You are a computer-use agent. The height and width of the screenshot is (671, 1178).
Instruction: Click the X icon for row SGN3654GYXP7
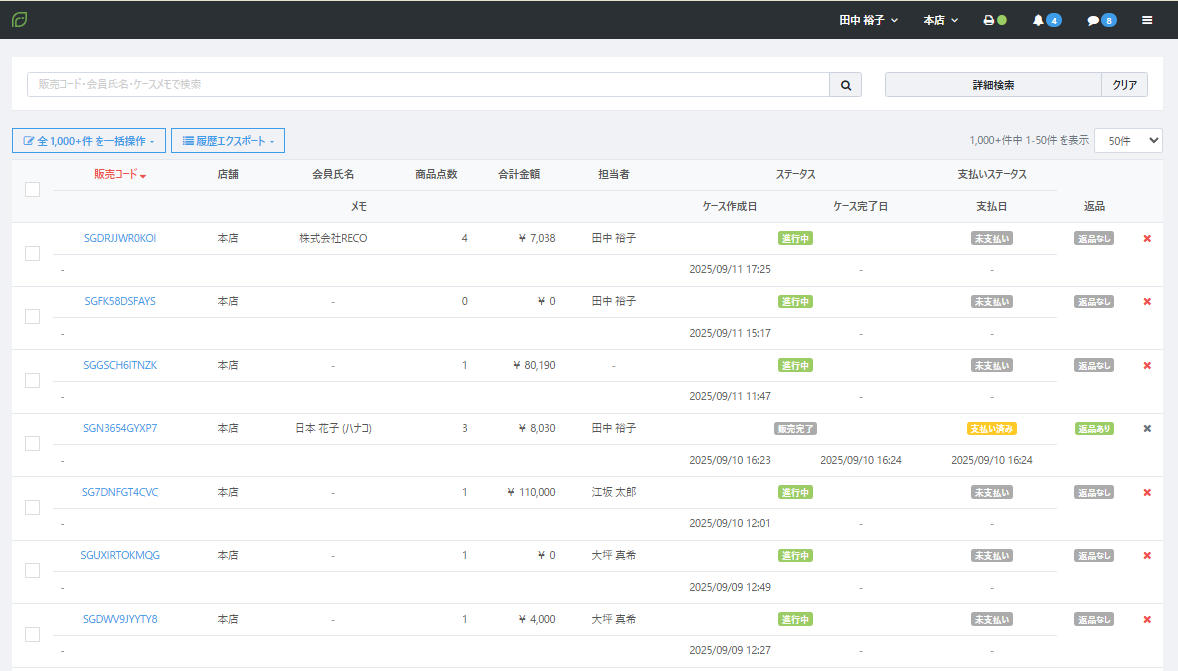point(1147,428)
